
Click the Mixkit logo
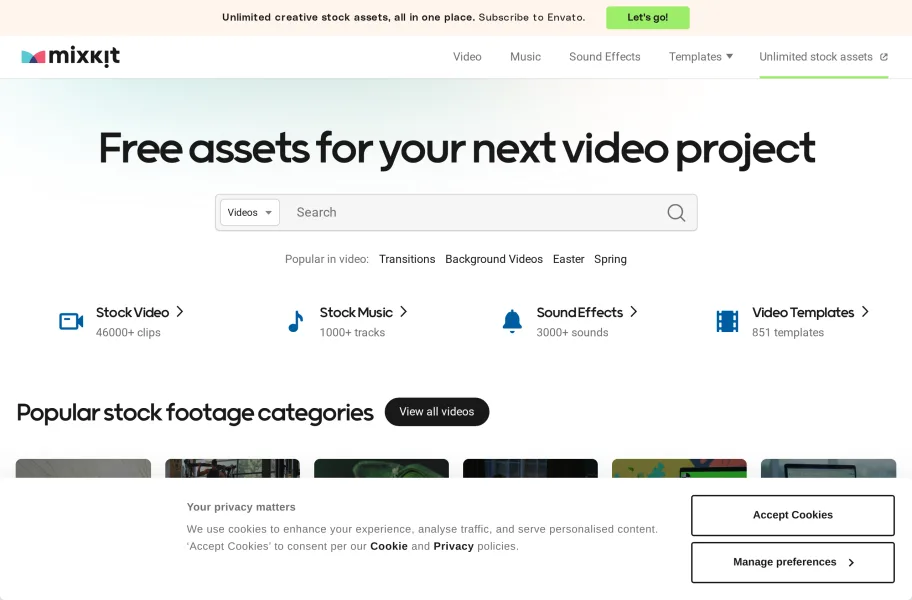[x=70, y=56]
